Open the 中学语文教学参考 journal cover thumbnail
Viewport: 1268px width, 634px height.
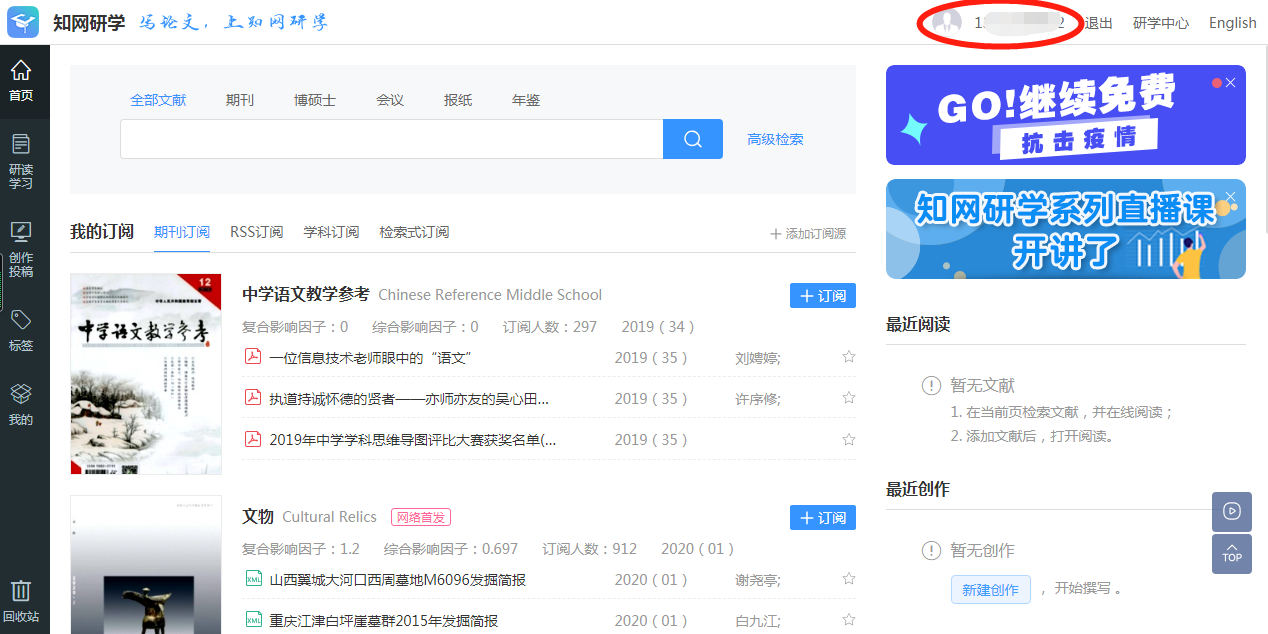[146, 374]
